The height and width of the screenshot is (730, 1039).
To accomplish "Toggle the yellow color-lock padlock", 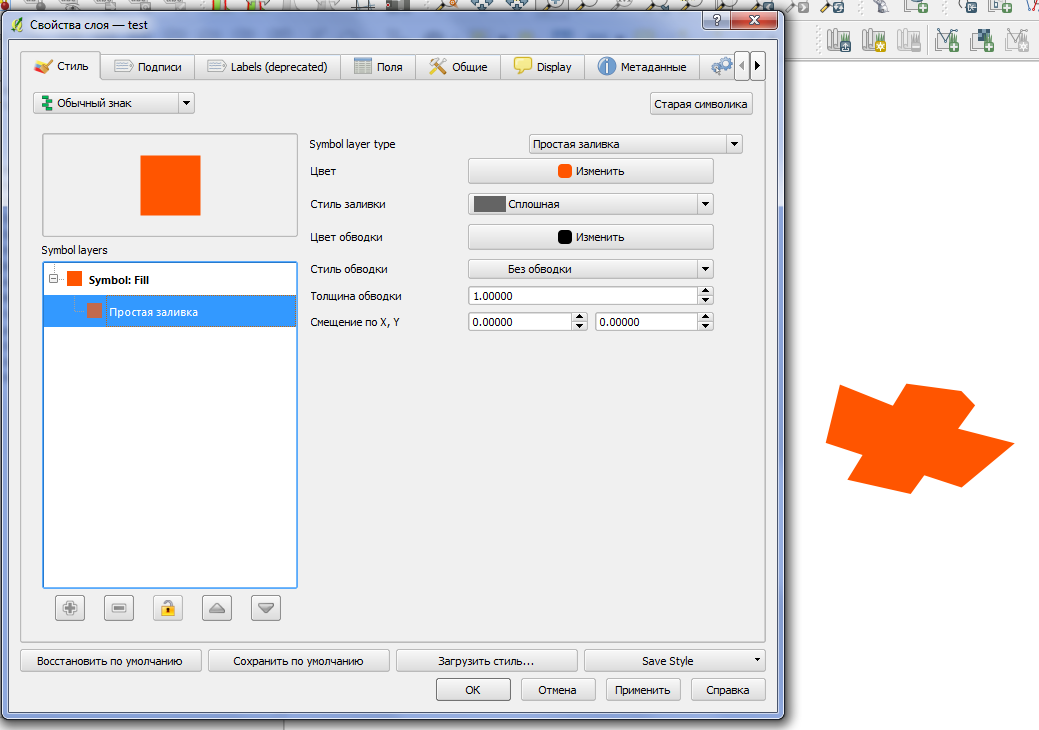I will pyautogui.click(x=167, y=607).
